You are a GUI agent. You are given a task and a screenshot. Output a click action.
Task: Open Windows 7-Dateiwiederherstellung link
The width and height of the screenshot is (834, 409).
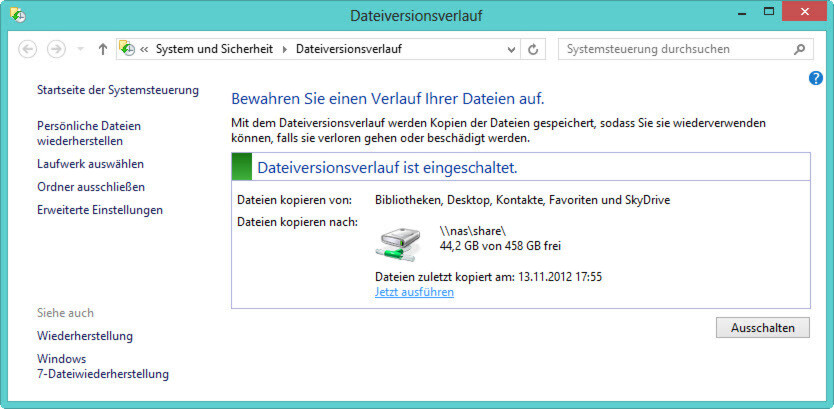(x=103, y=366)
